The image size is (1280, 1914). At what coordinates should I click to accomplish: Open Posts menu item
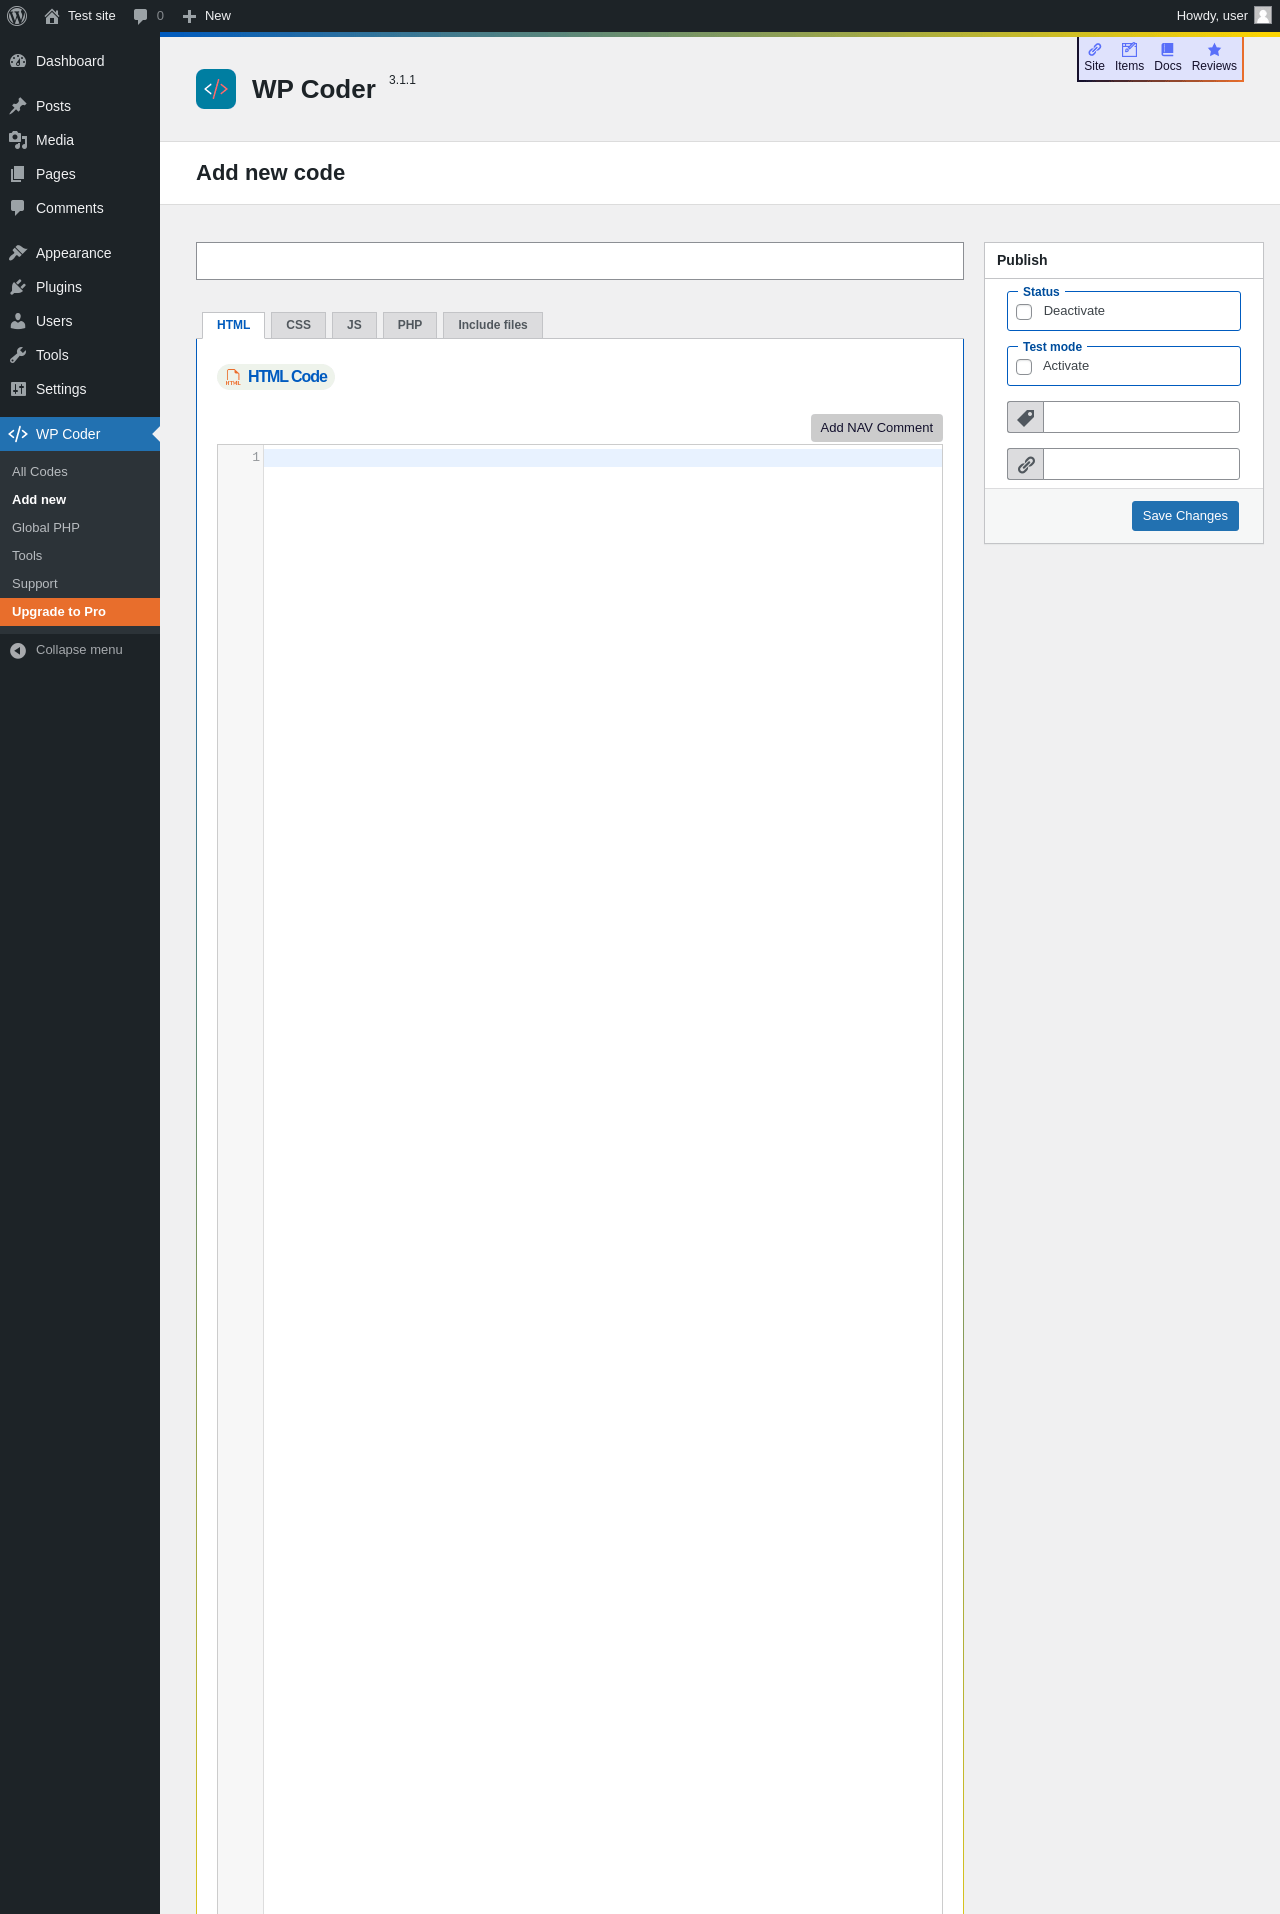[80, 106]
